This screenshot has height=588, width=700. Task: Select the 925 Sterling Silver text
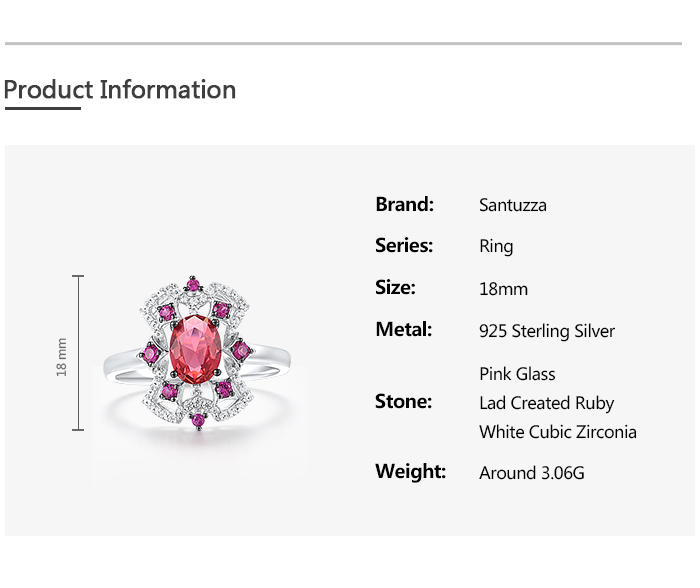(546, 331)
